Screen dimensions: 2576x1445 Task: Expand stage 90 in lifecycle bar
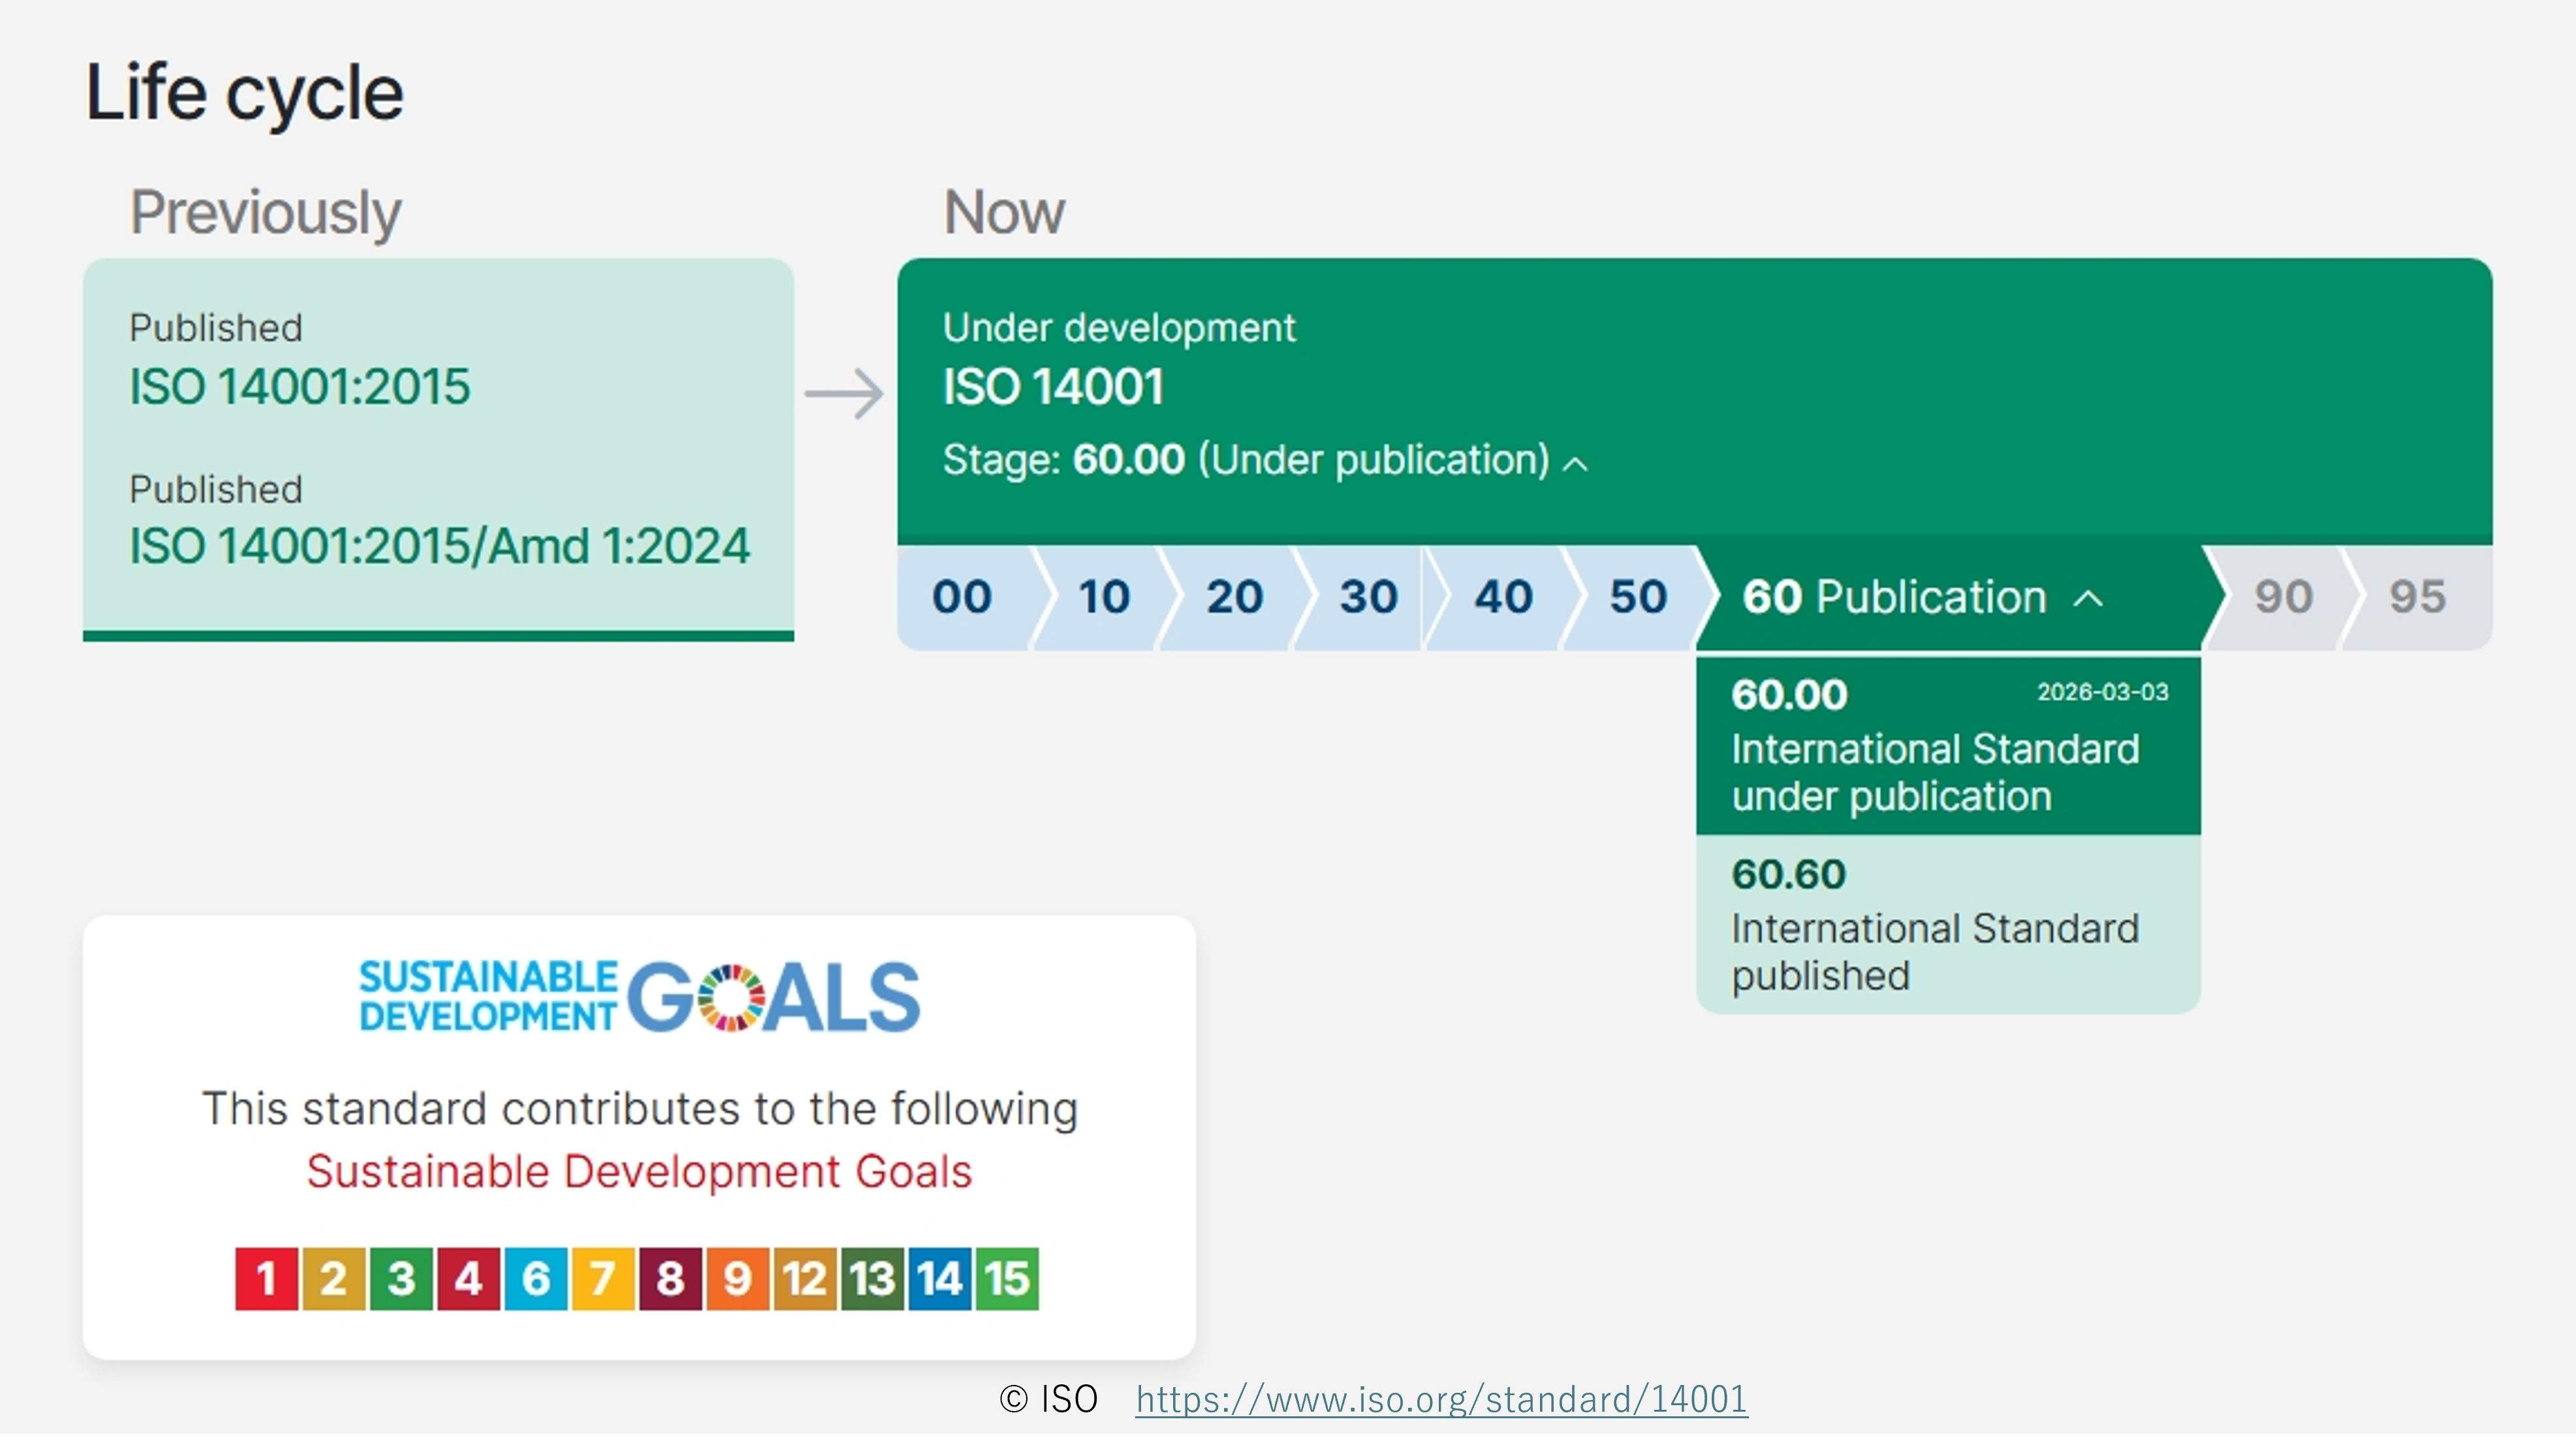[2283, 598]
